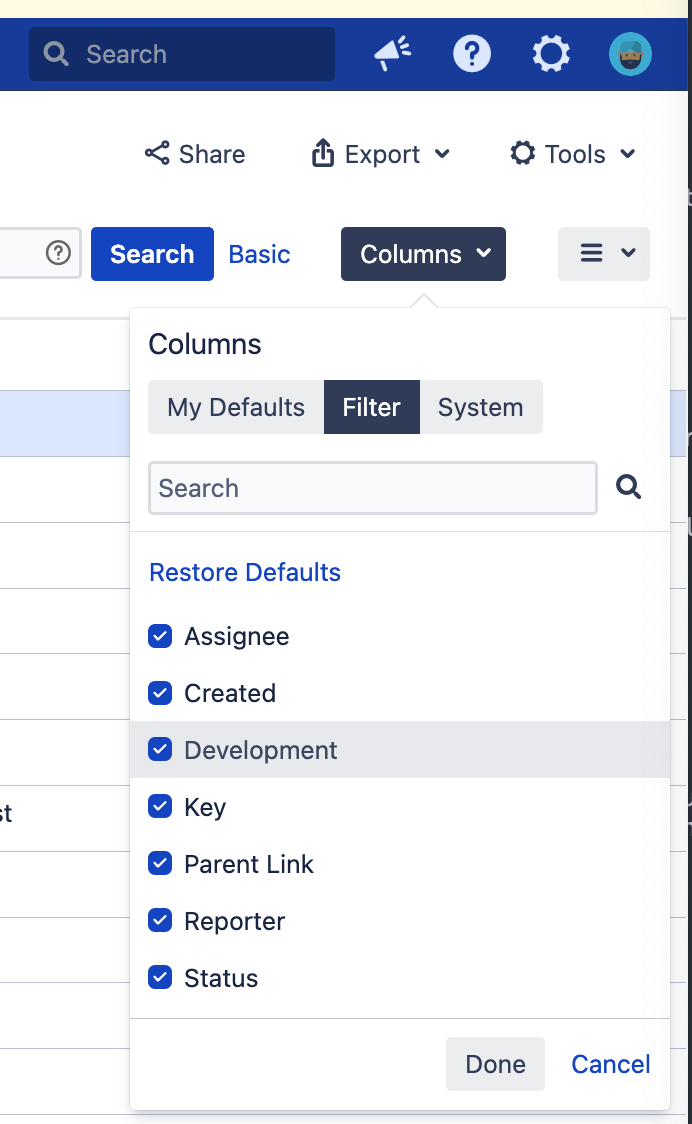This screenshot has width=692, height=1124.
Task: Click the query syntax help icon
Action: click(59, 254)
